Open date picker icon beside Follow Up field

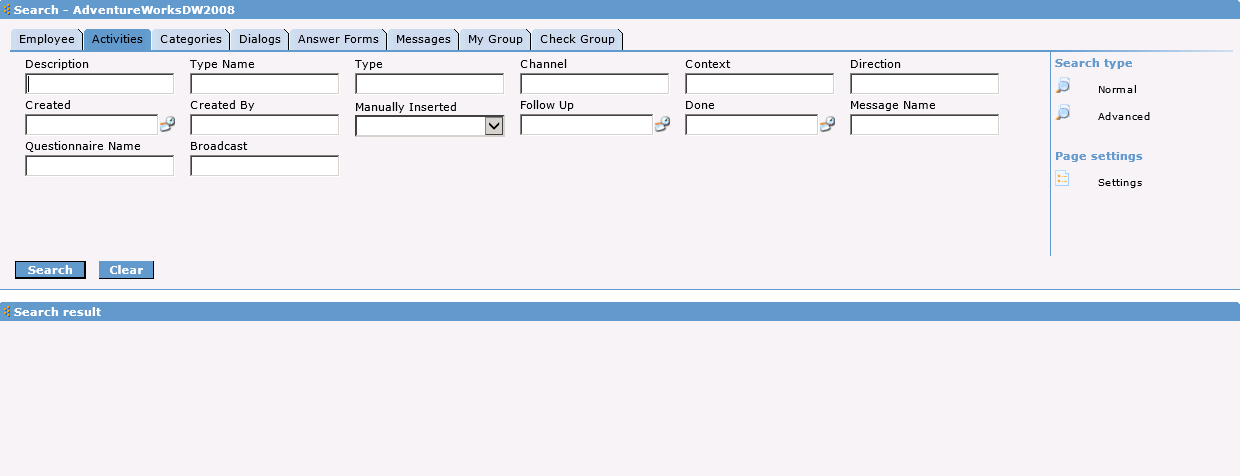[x=662, y=125]
